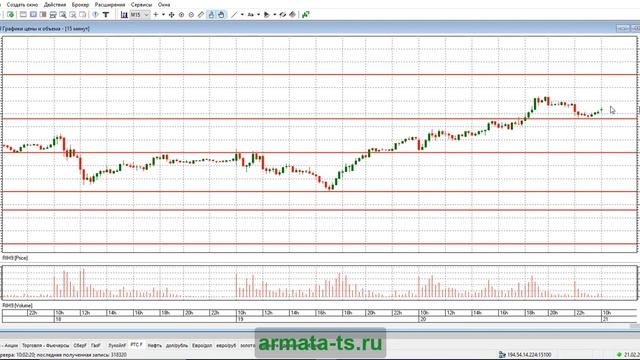Switch to the Акции tab

(x=11, y=345)
